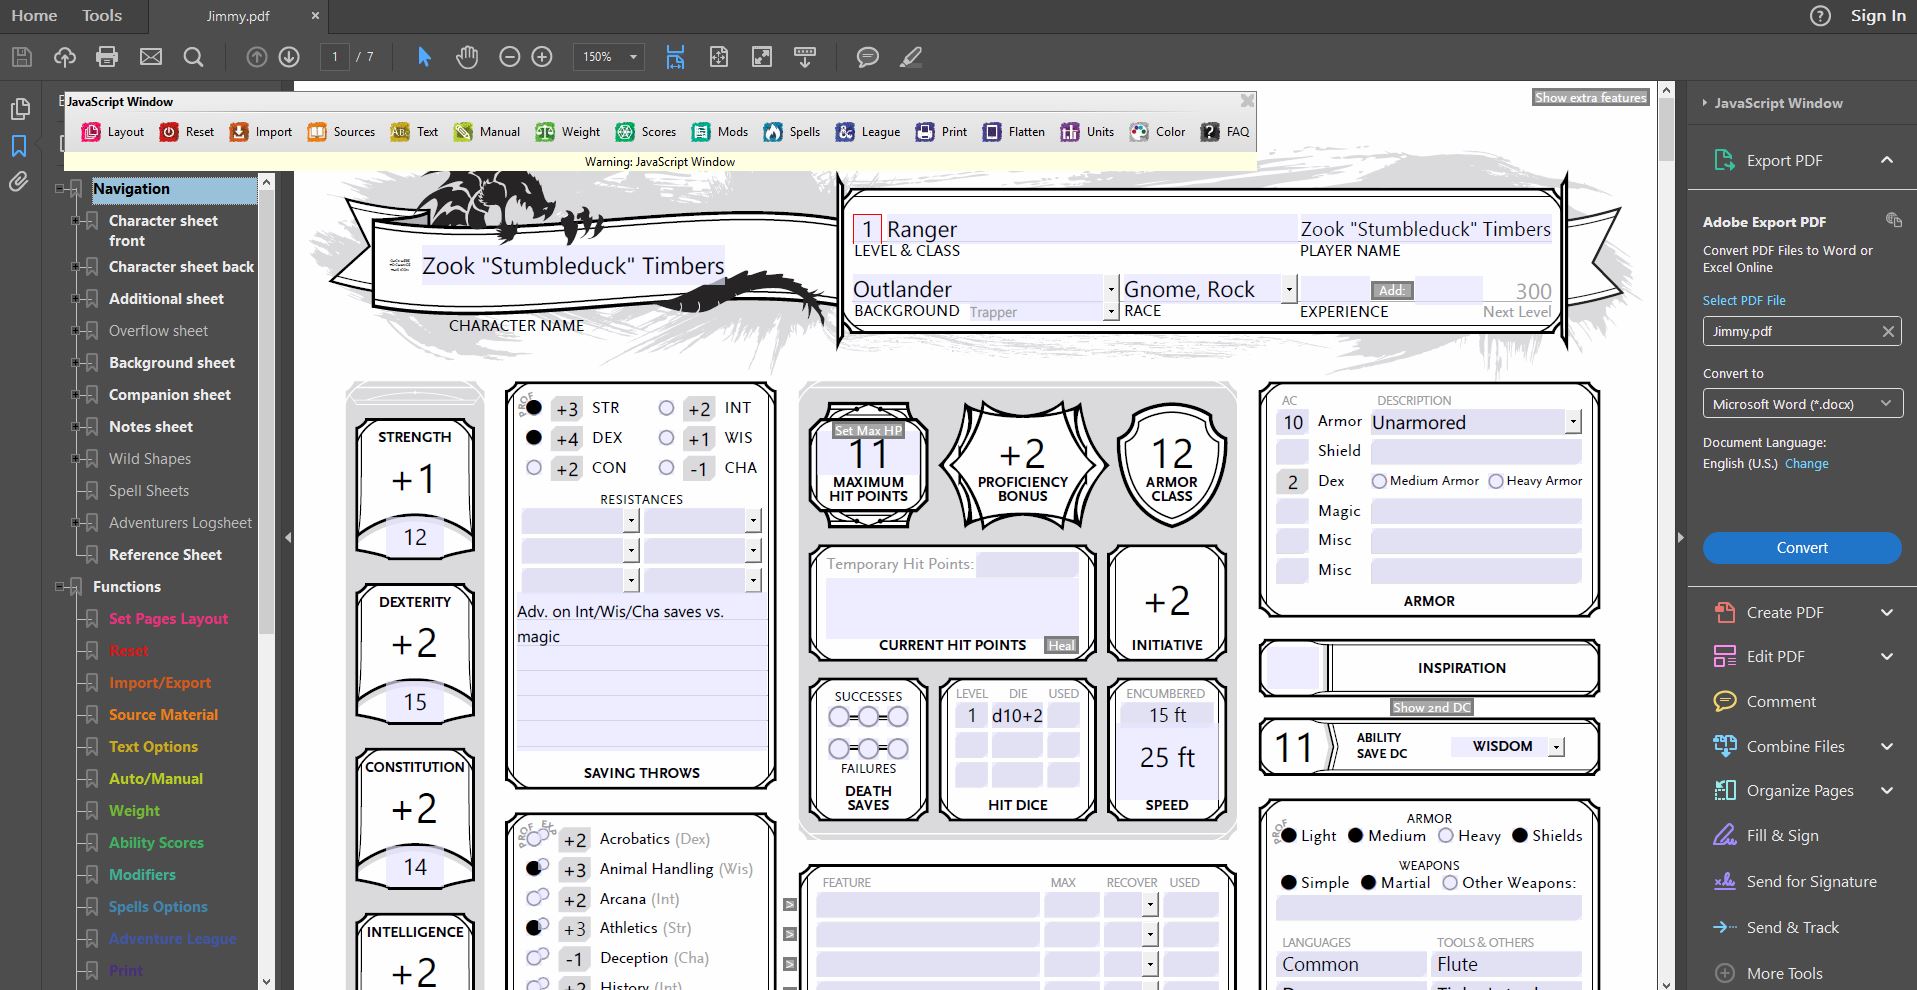Click the Set Max HP button
This screenshot has width=1917, height=990.
point(868,431)
